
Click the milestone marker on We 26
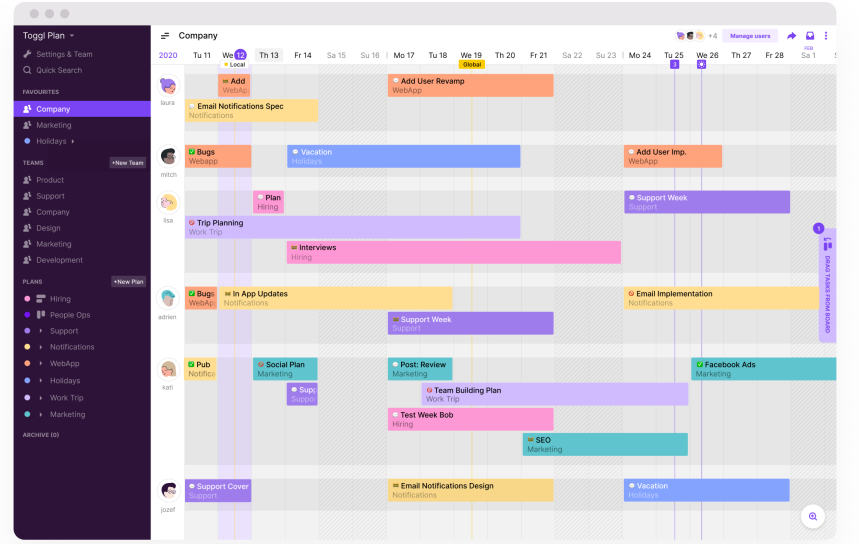[701, 65]
